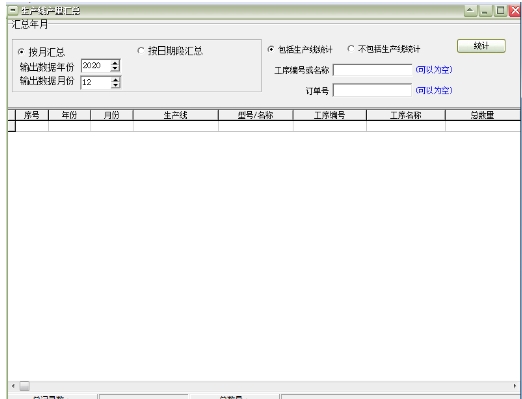Click the 总数量 column header
Screen dimensions: 522x399
482,115
